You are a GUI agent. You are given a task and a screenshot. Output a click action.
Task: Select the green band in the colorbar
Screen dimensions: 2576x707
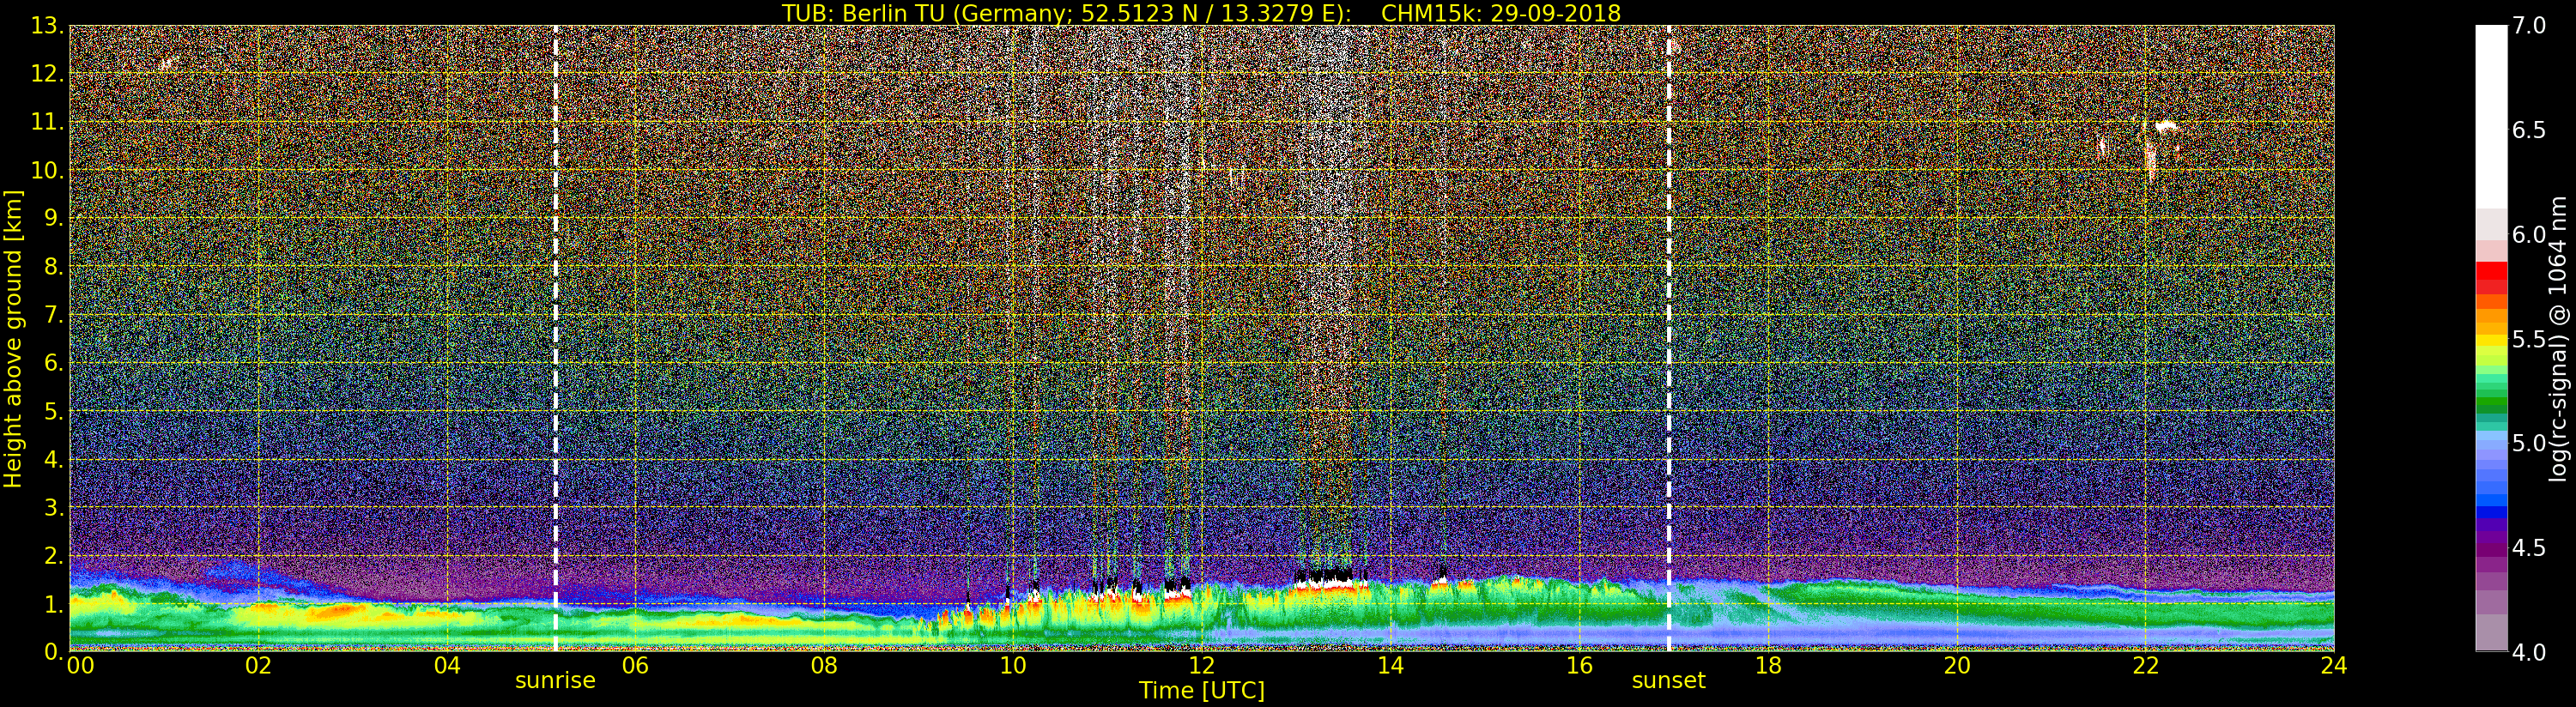coord(2490,400)
